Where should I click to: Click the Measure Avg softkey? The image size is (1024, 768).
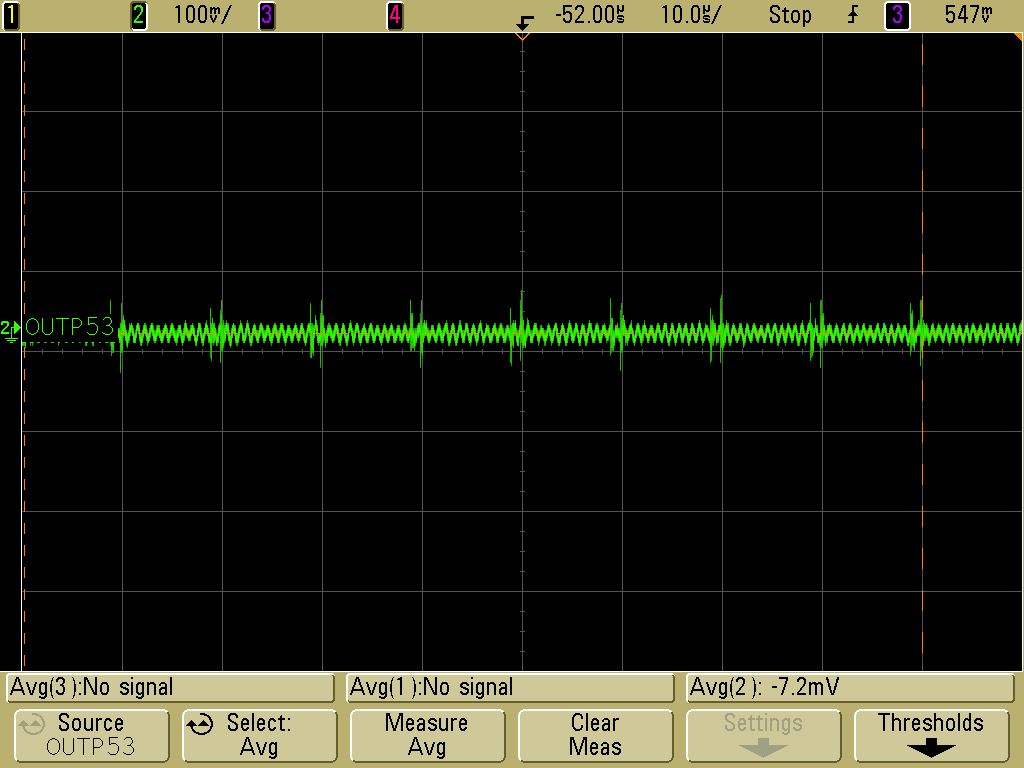point(427,735)
